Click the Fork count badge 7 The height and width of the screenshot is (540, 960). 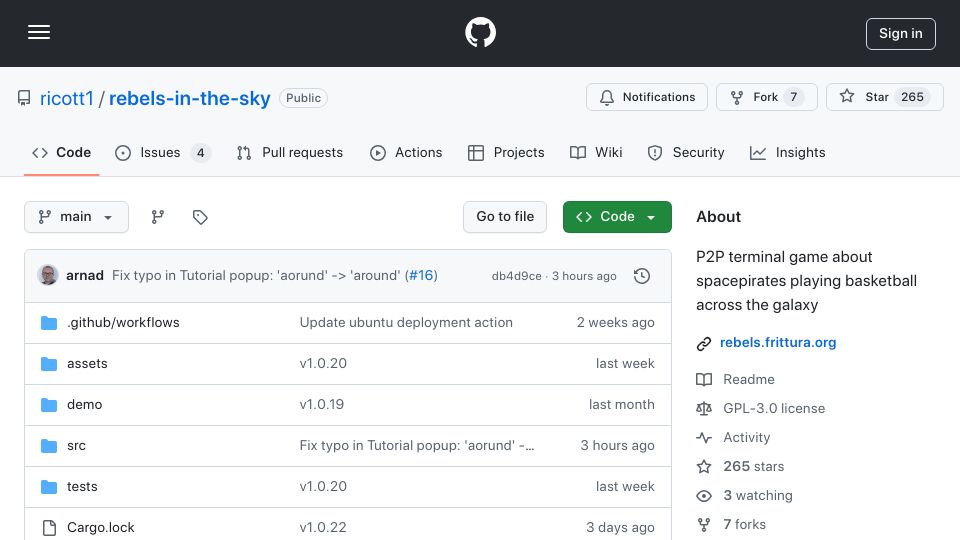pyautogui.click(x=793, y=97)
